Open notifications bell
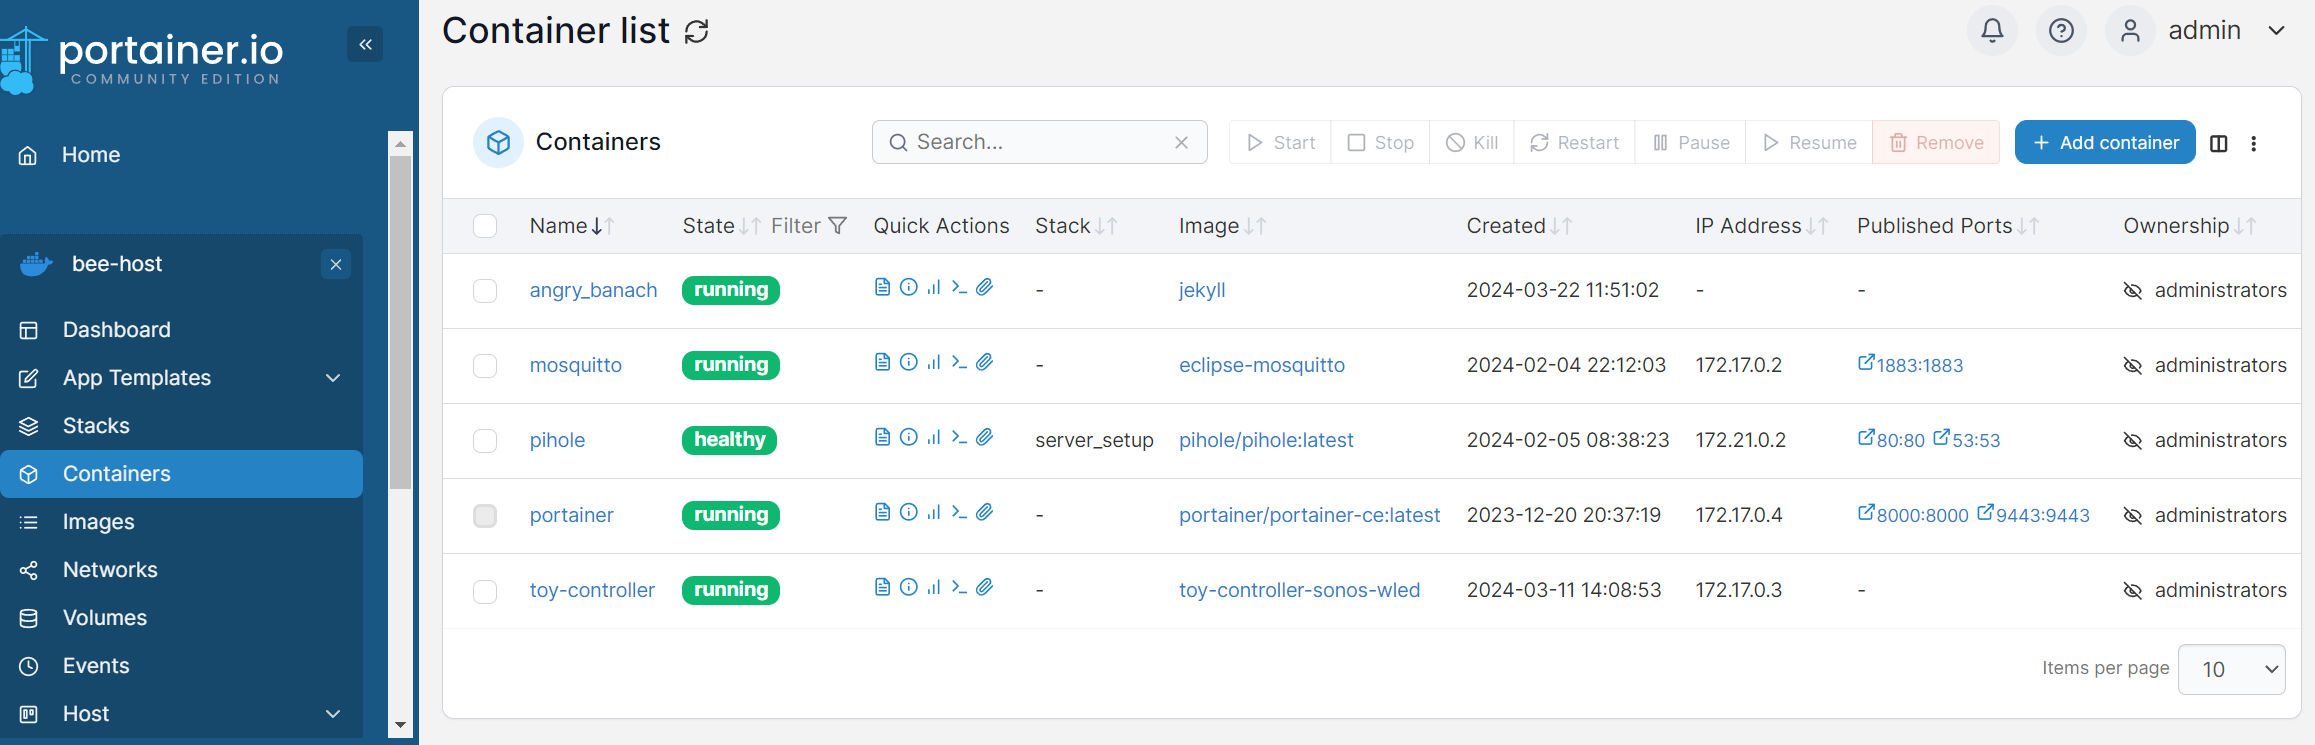The height and width of the screenshot is (745, 2315). pyautogui.click(x=1992, y=31)
